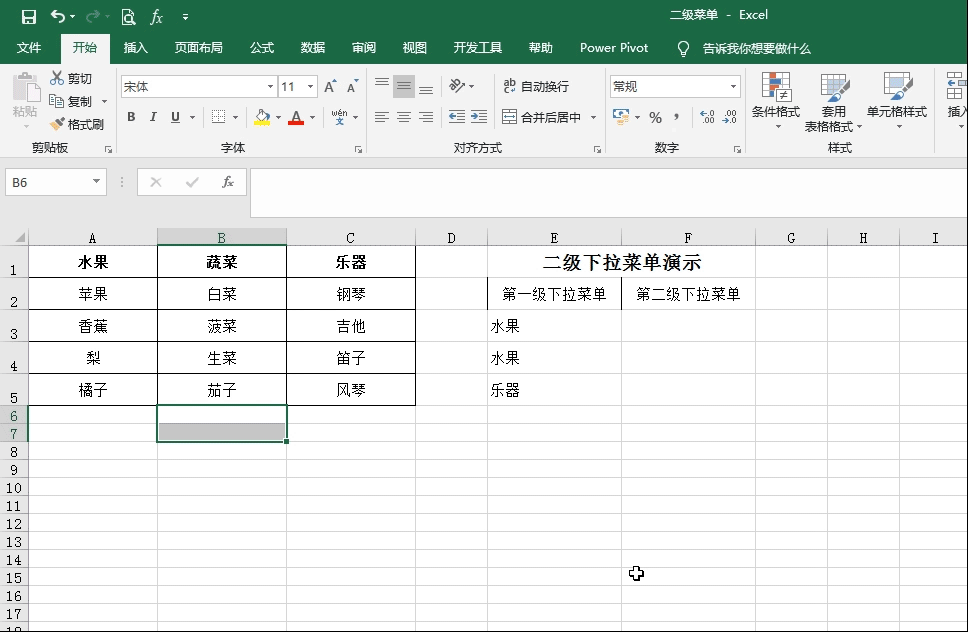The width and height of the screenshot is (968, 632).
Task: Click the 自动换行 (wrap text) icon
Action: coord(510,86)
